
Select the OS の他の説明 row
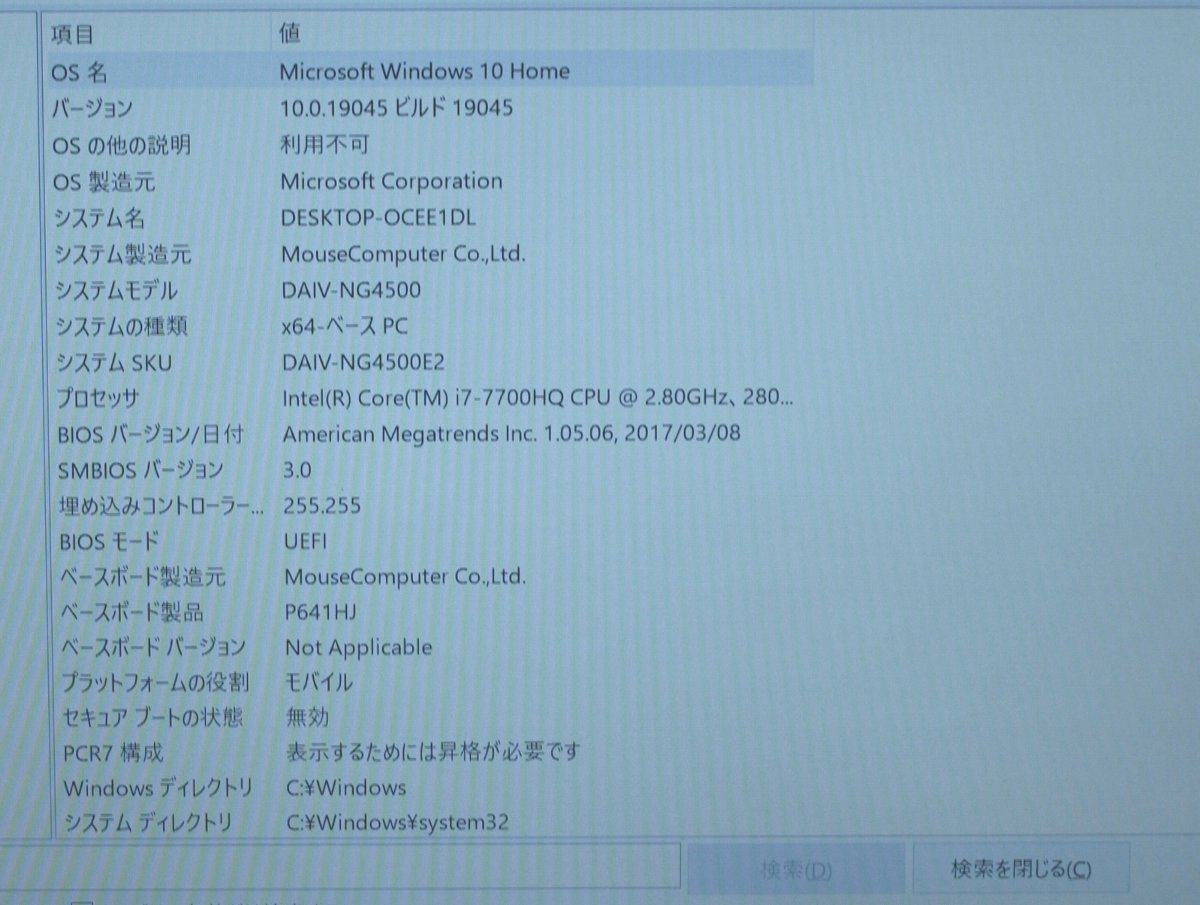tap(429, 145)
